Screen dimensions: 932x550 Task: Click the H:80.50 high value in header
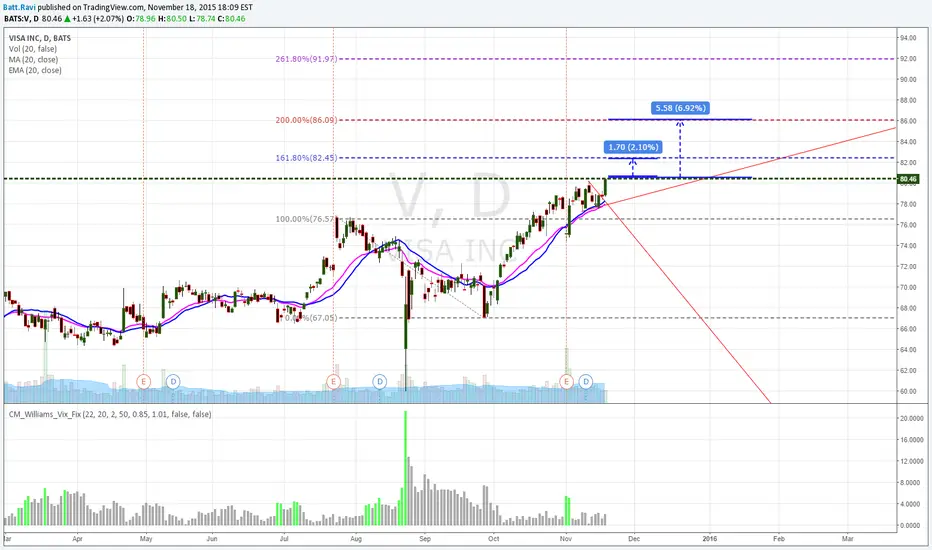click(172, 18)
